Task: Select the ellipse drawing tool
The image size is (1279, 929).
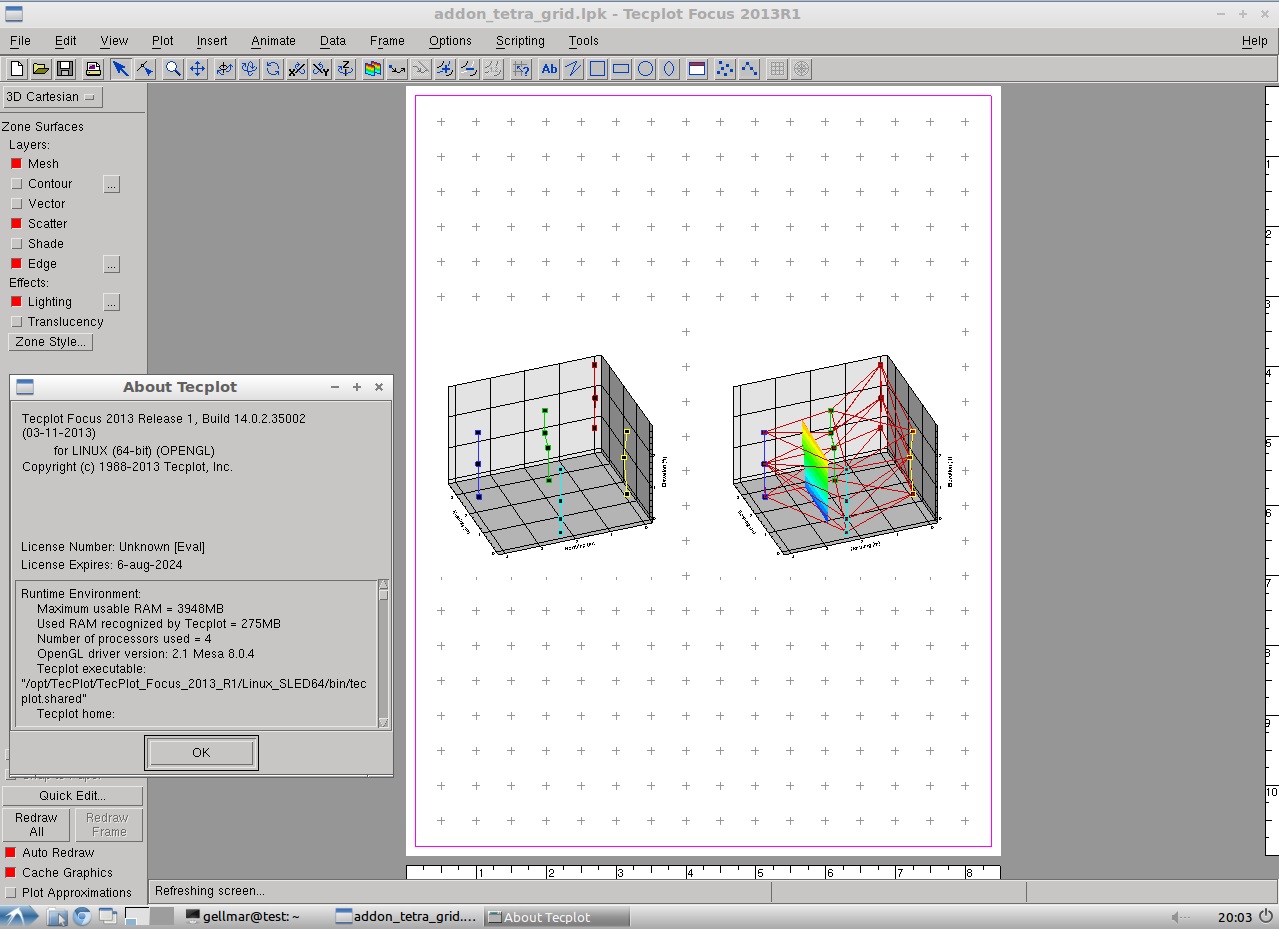Action: [670, 69]
